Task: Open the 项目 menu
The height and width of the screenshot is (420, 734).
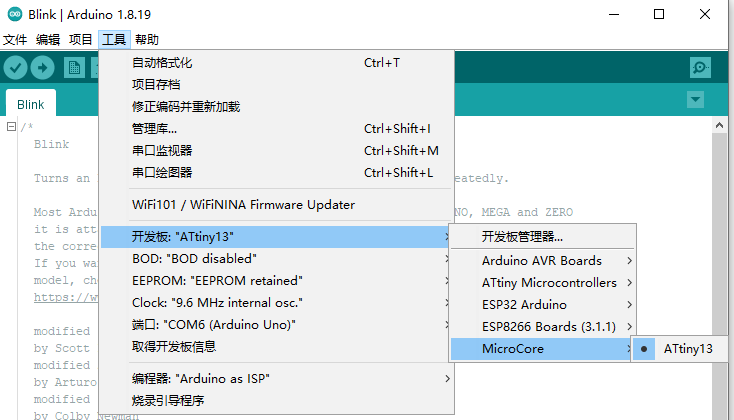Action: [81, 40]
